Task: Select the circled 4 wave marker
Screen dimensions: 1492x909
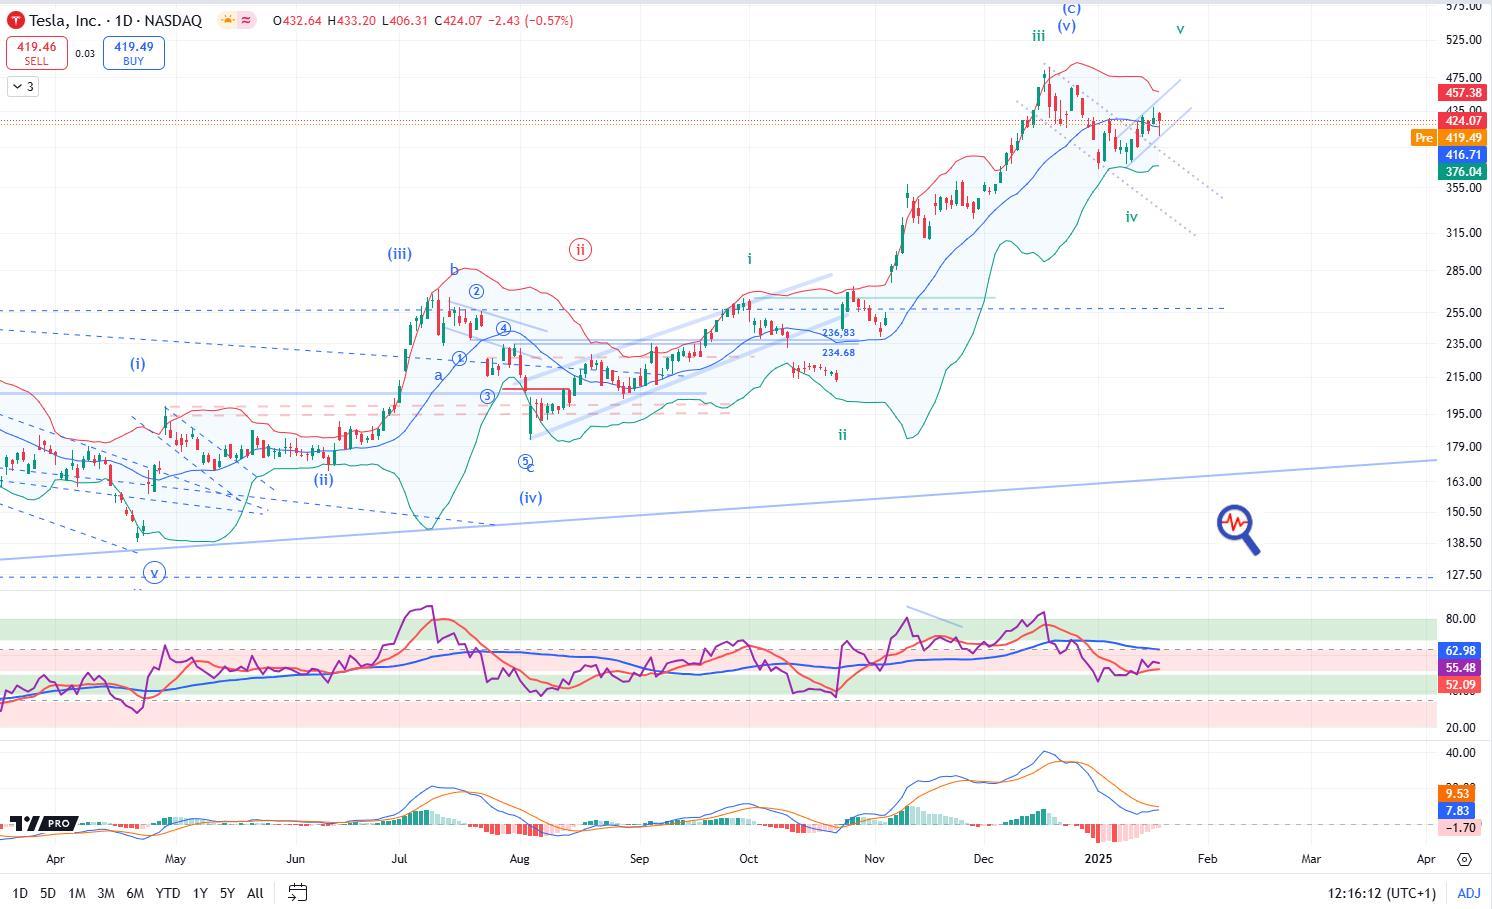Action: coord(504,328)
